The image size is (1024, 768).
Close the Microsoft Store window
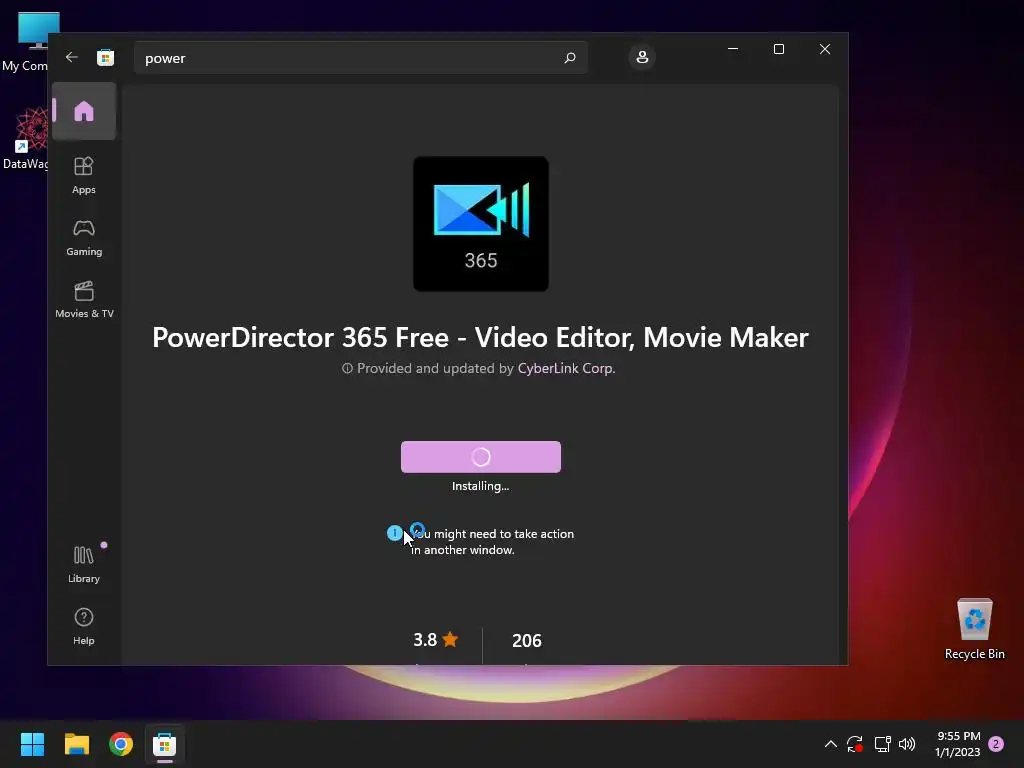click(x=825, y=49)
